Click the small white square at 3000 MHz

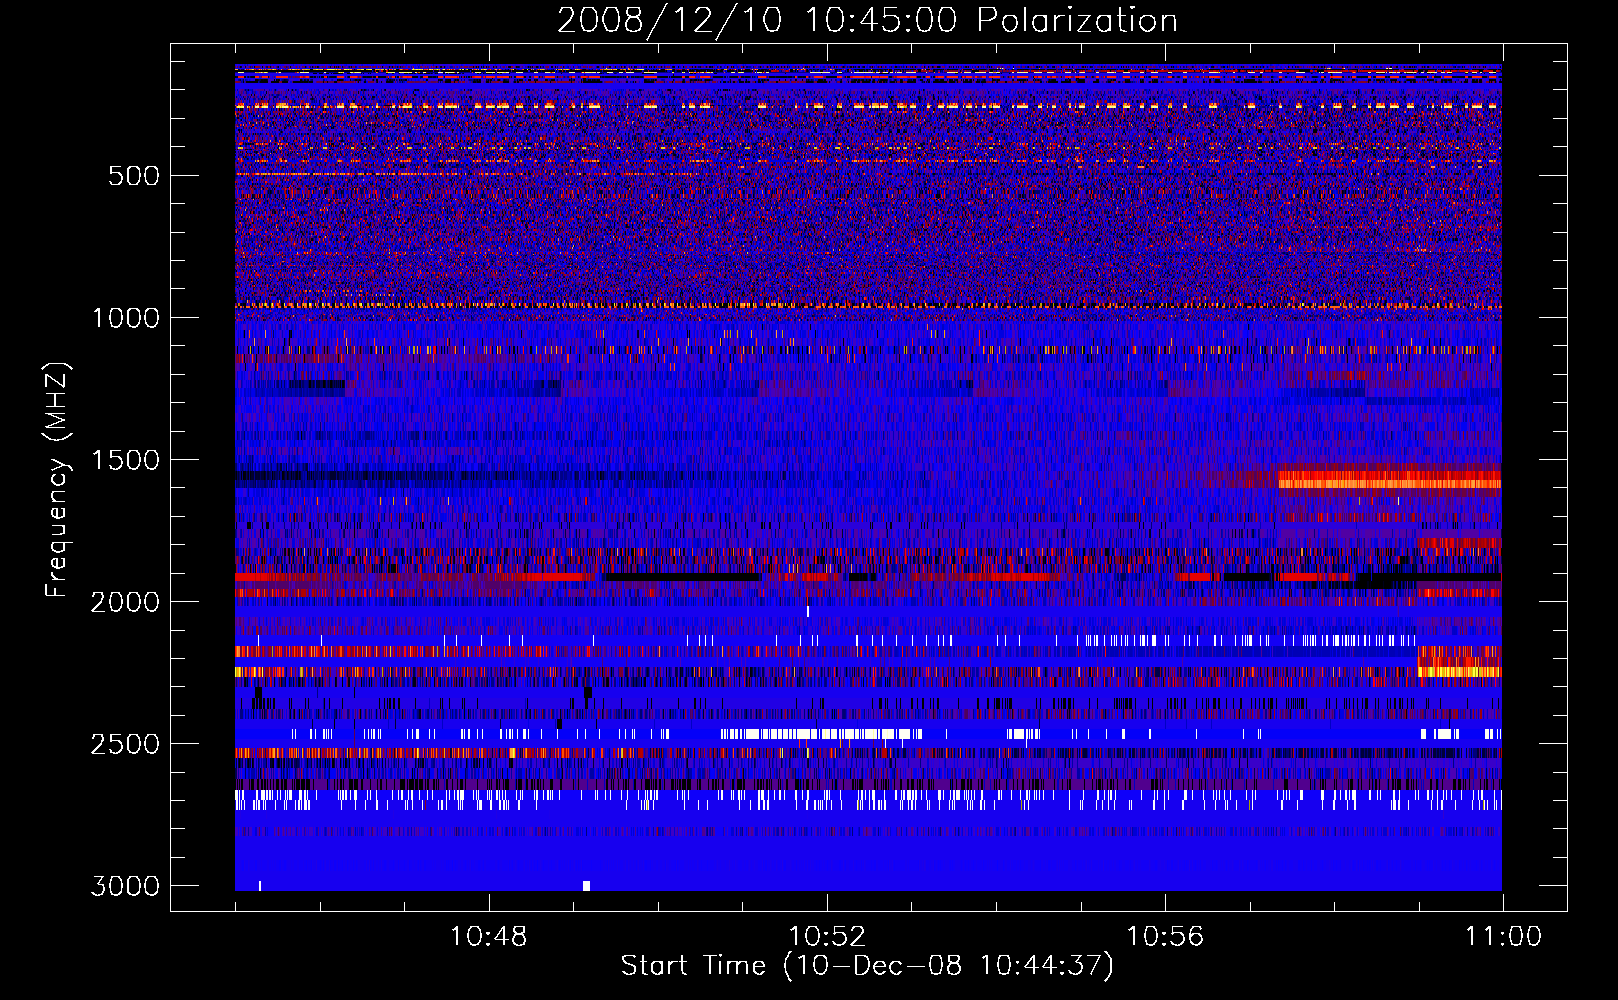(586, 886)
